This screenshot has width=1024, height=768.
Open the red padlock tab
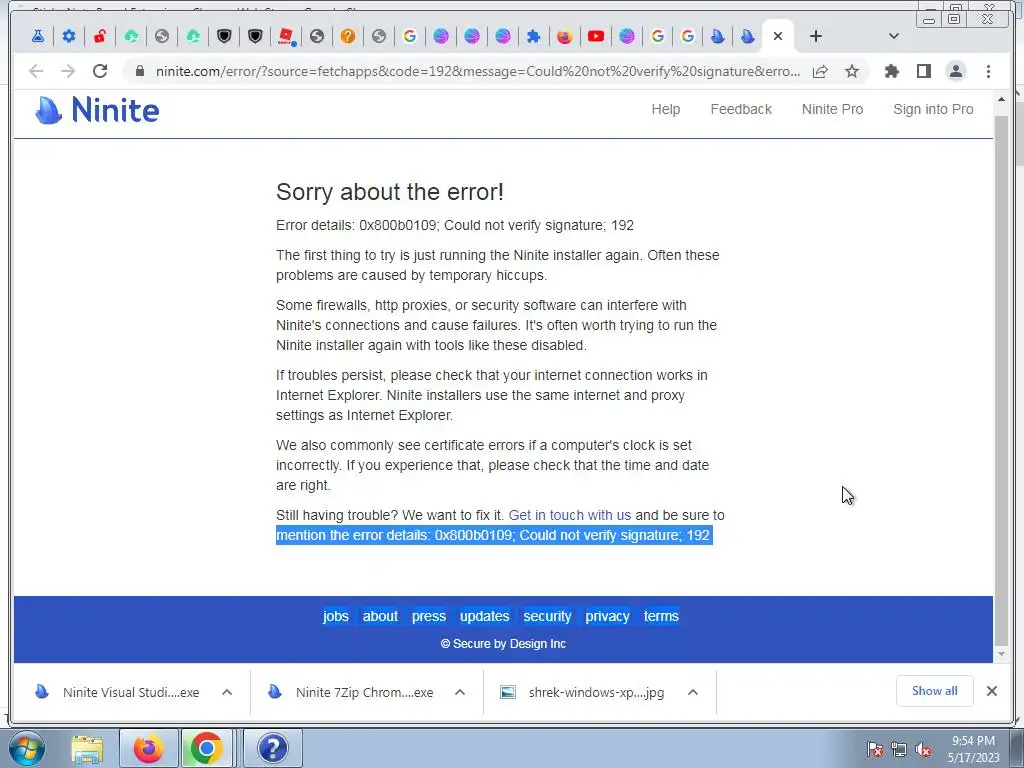click(x=99, y=37)
